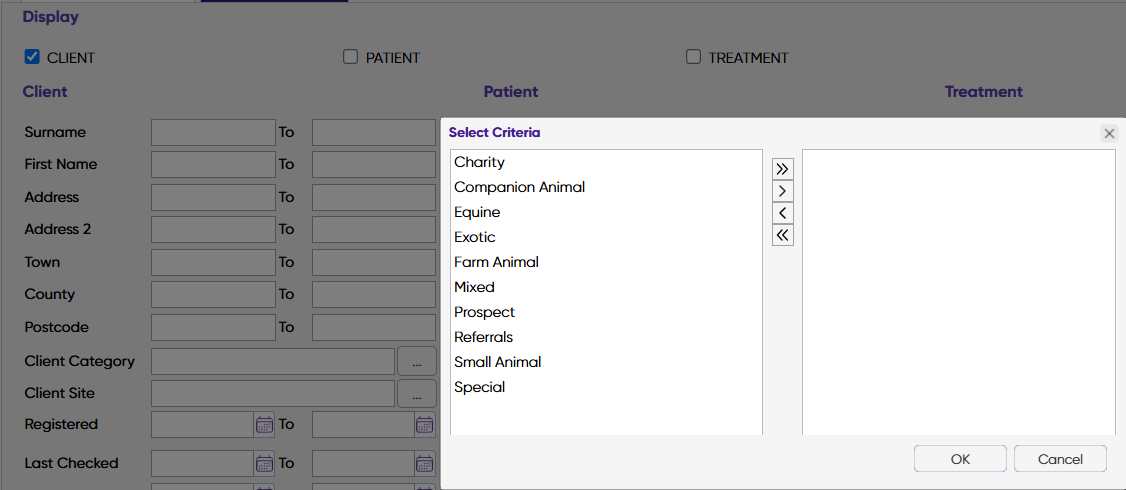
Task: Click the Surname from input field
Action: pyautogui.click(x=213, y=133)
